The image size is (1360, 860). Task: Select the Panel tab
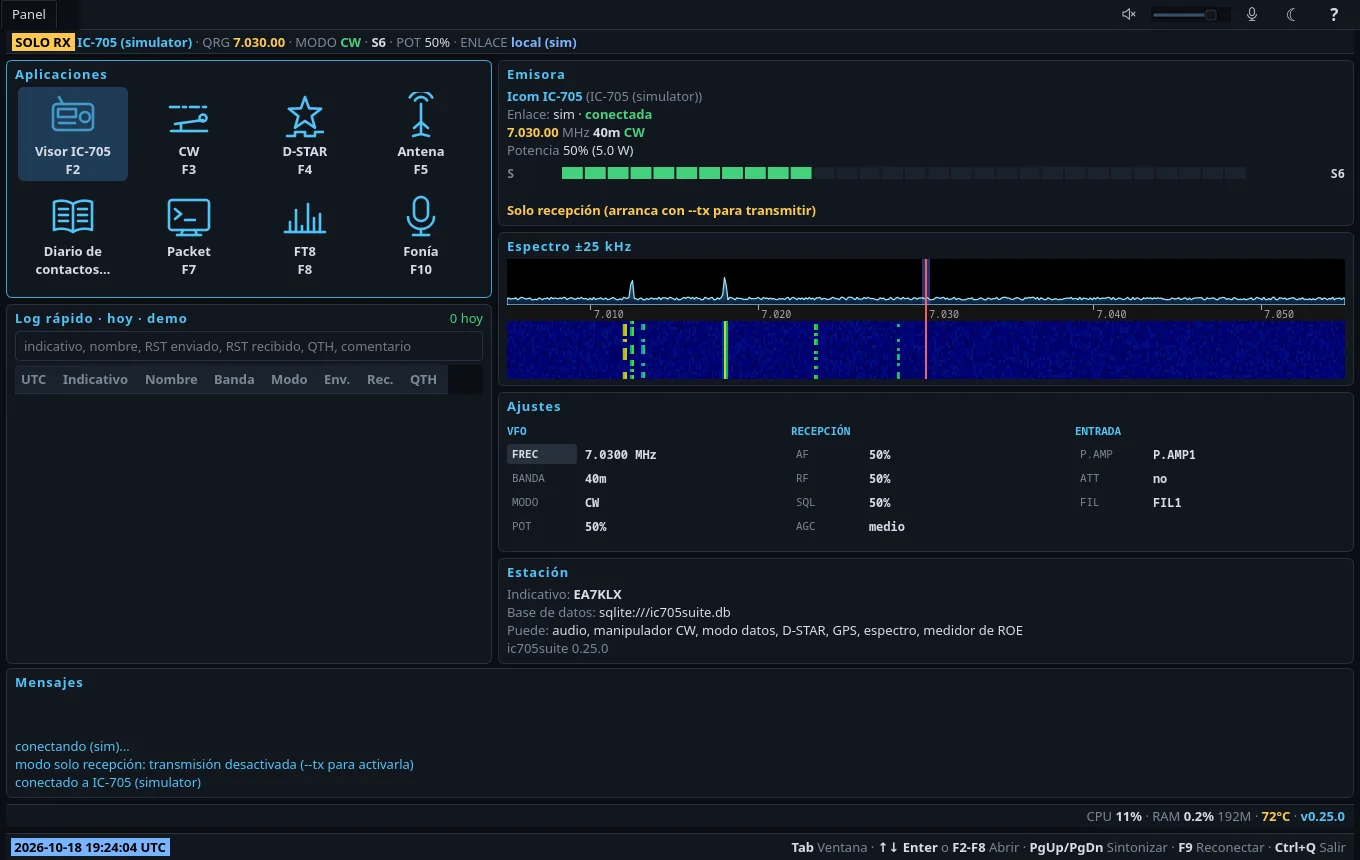(x=29, y=15)
